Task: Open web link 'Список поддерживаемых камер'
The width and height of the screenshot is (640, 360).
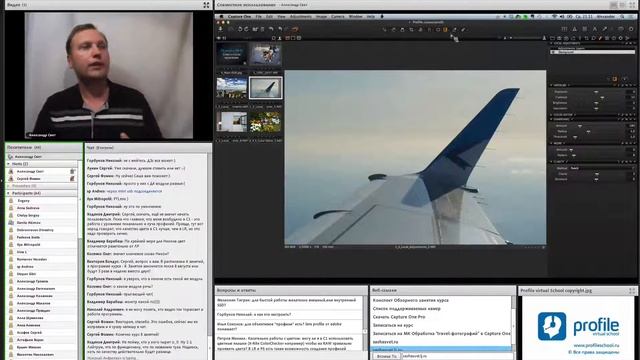Action: tap(406, 309)
